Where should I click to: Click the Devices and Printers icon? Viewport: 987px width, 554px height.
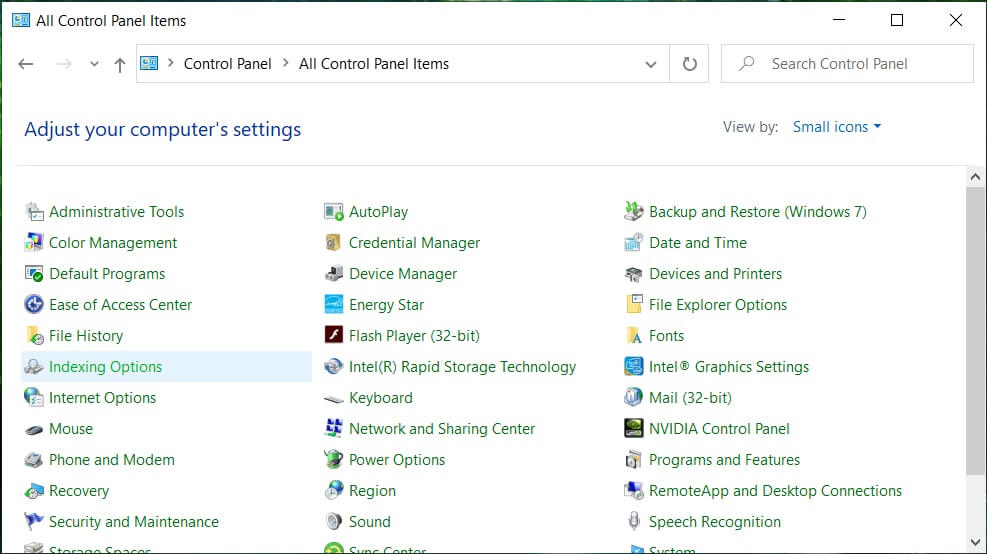pyautogui.click(x=633, y=274)
